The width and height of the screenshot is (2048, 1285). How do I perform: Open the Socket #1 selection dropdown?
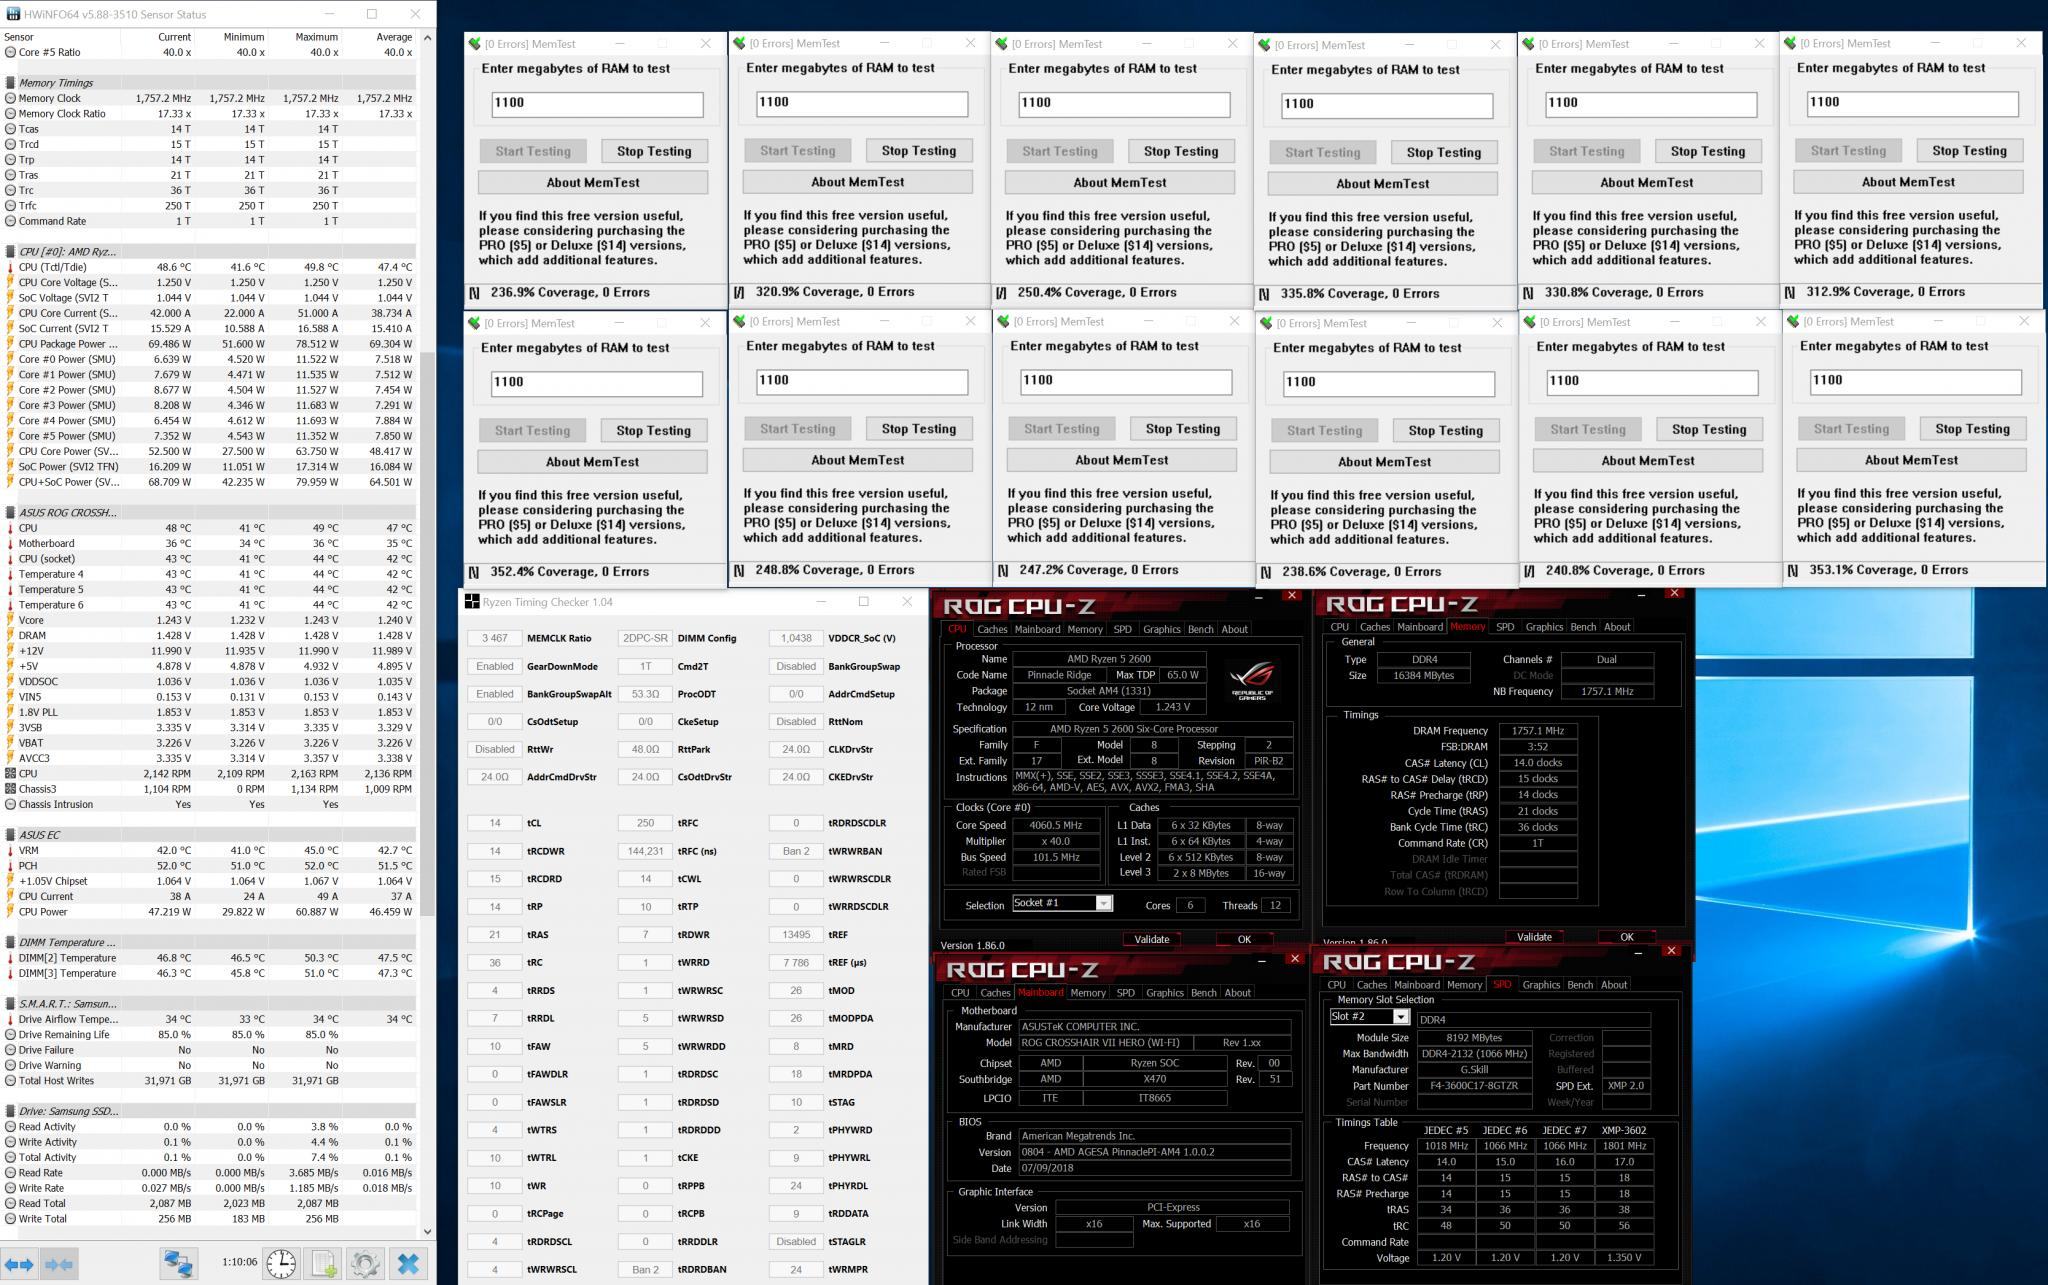click(1103, 903)
